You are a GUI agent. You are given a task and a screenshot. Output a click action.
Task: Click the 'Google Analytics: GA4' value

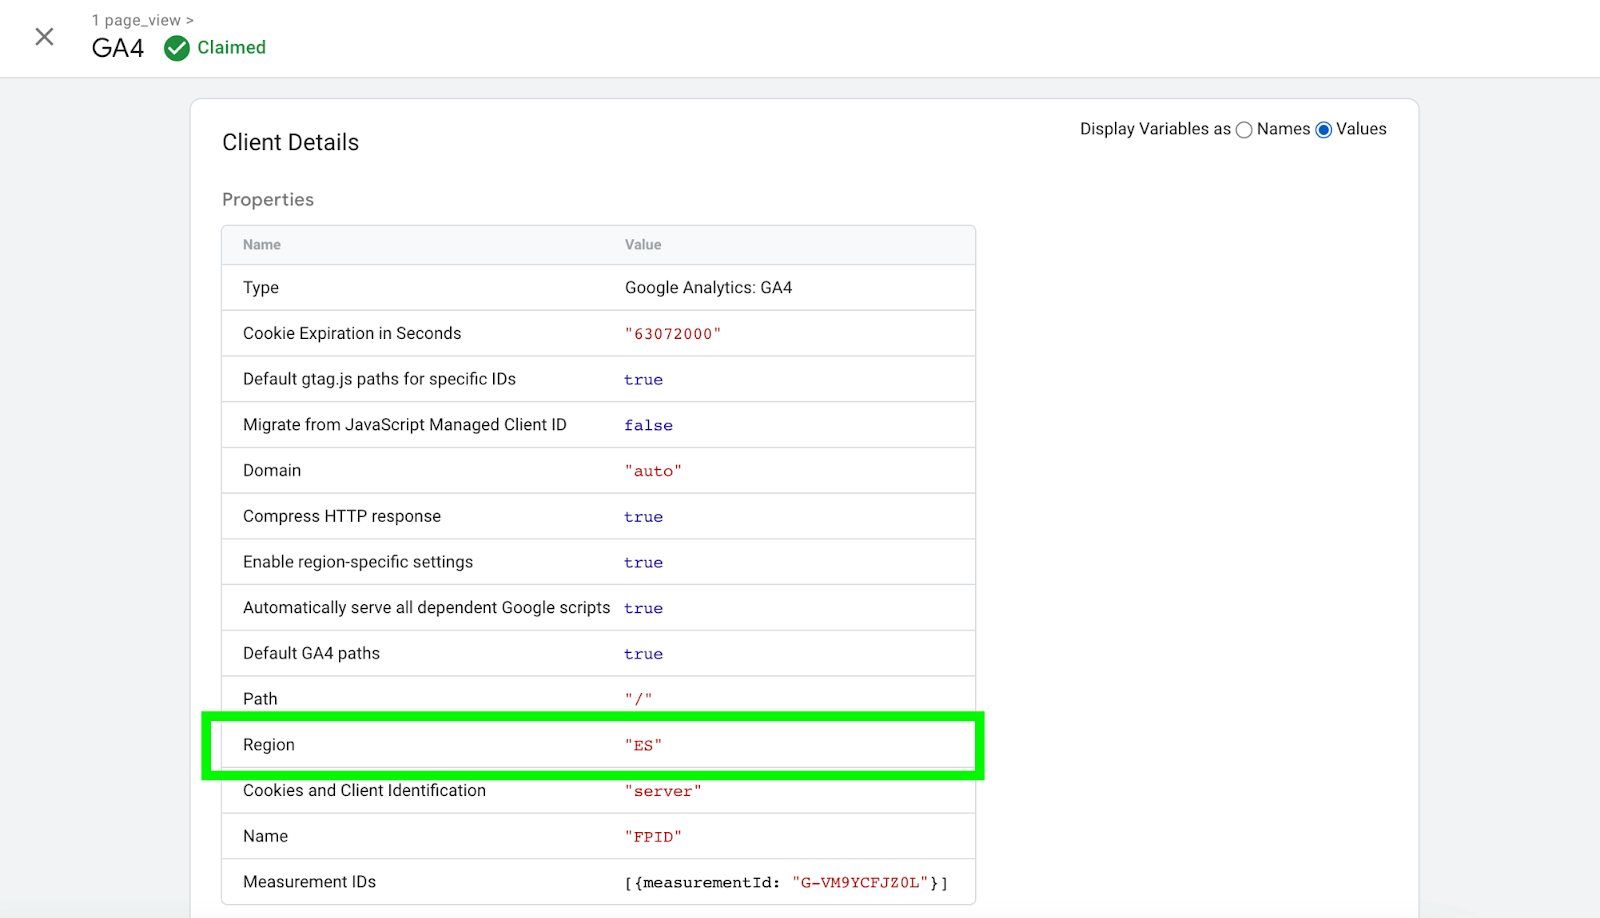point(708,288)
